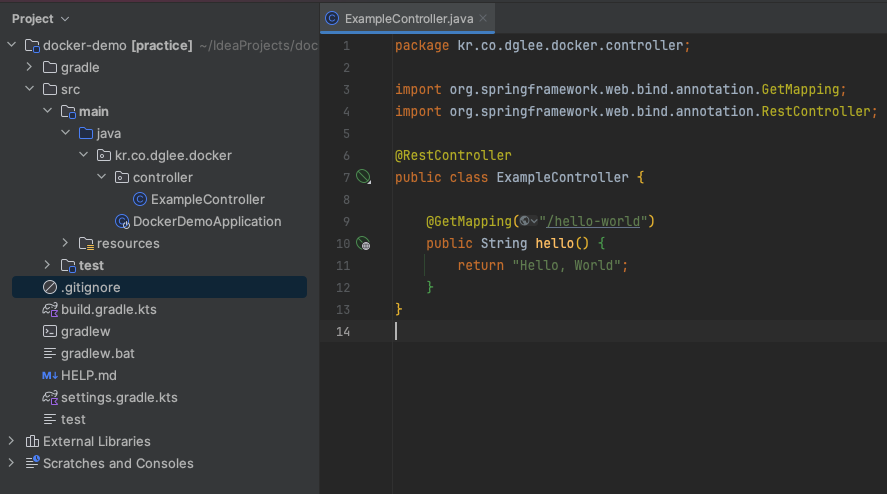
Task: Click the test folder icon with module badge
Action: click(68, 266)
